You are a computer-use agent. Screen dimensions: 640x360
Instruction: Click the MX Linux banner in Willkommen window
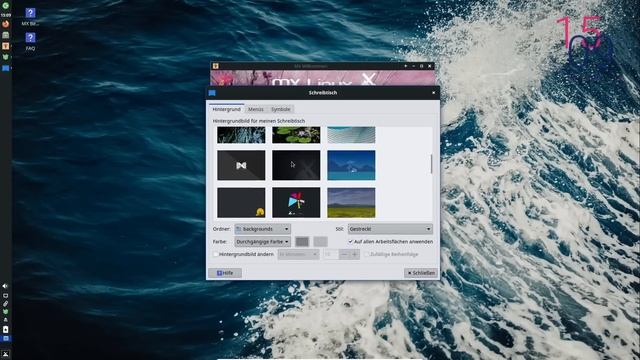pyautogui.click(x=322, y=78)
